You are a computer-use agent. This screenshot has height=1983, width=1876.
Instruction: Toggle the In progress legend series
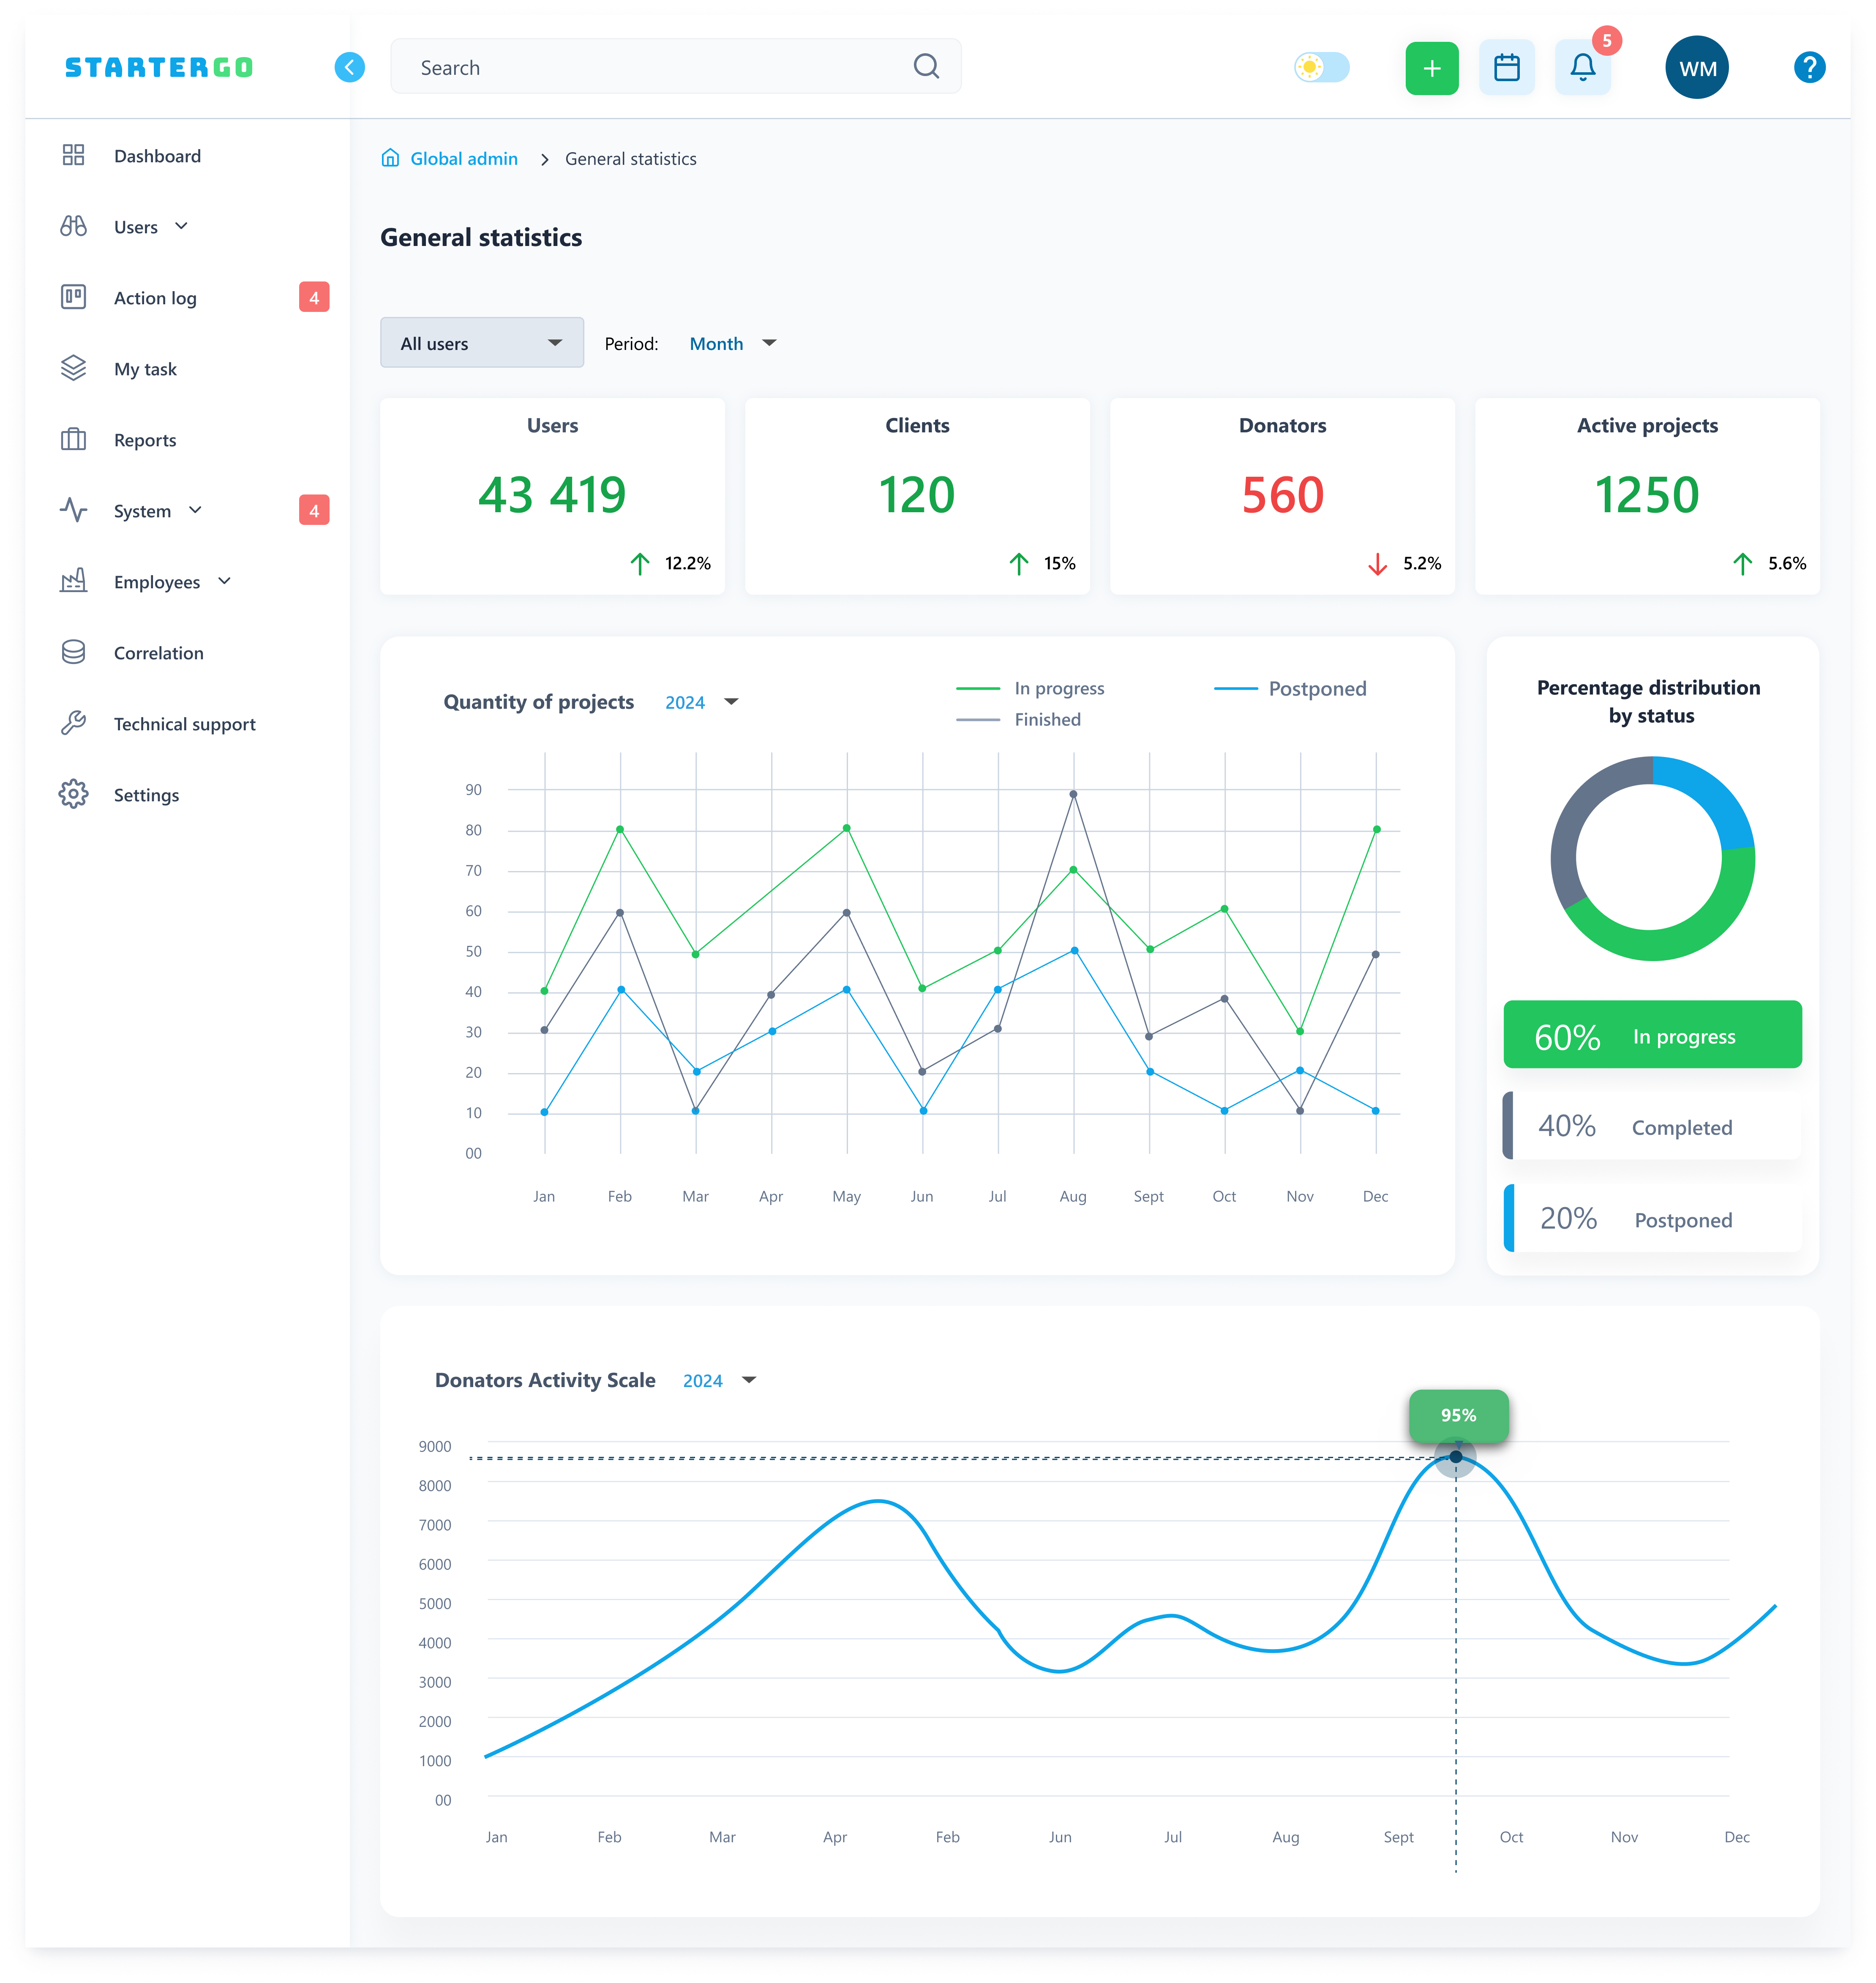tap(1030, 688)
